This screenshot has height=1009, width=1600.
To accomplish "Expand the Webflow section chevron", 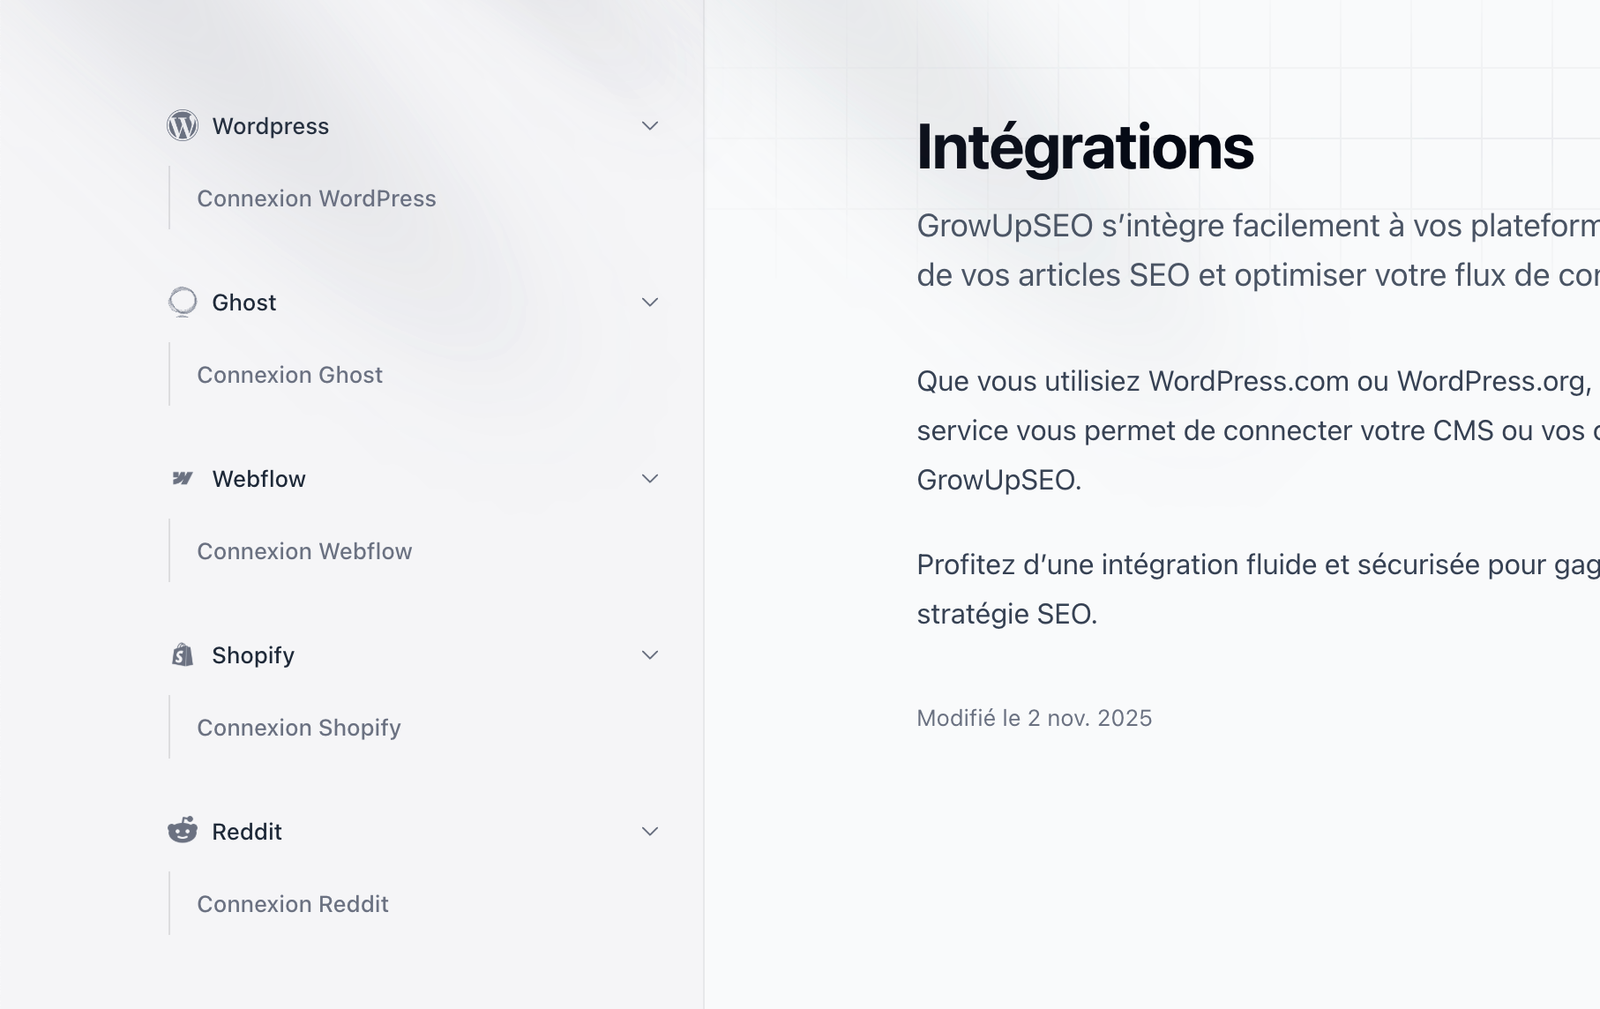I will point(649,478).
